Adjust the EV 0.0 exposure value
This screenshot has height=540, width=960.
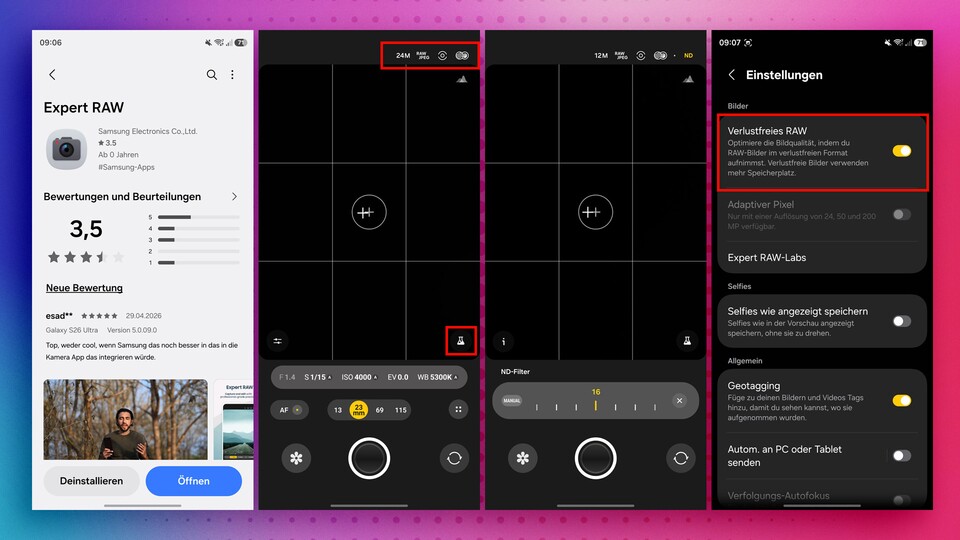398,377
